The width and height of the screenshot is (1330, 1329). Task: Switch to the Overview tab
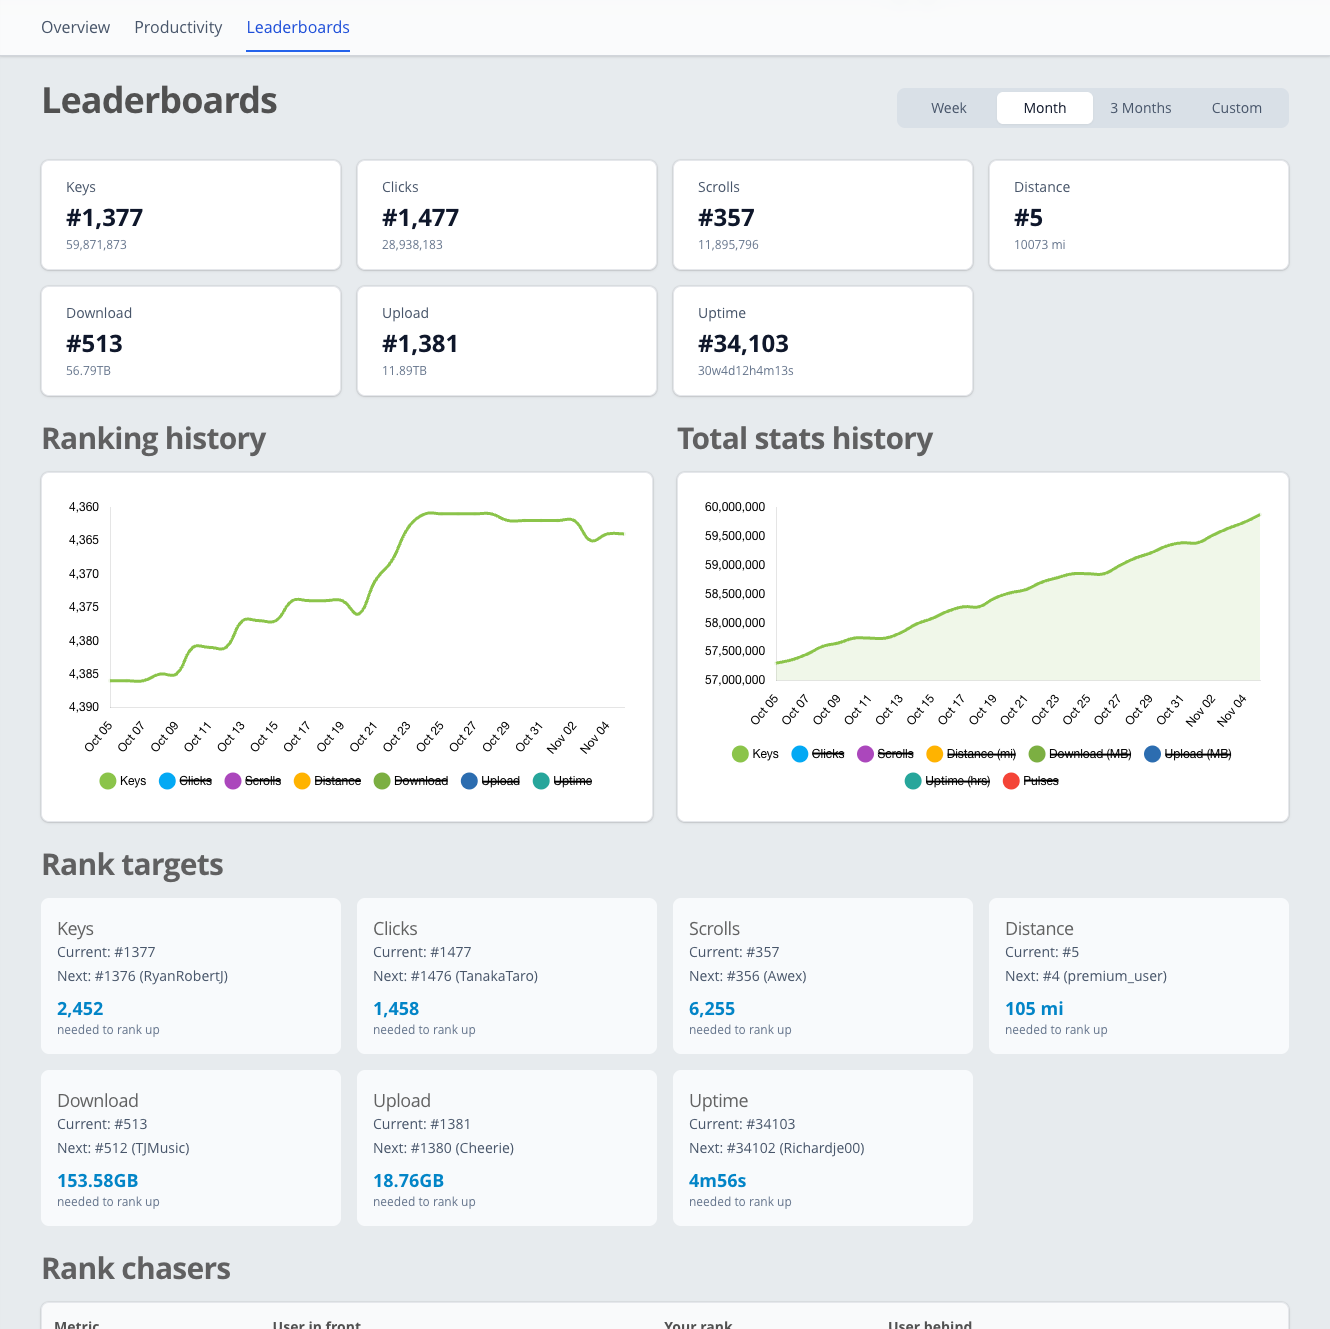[x=75, y=27]
